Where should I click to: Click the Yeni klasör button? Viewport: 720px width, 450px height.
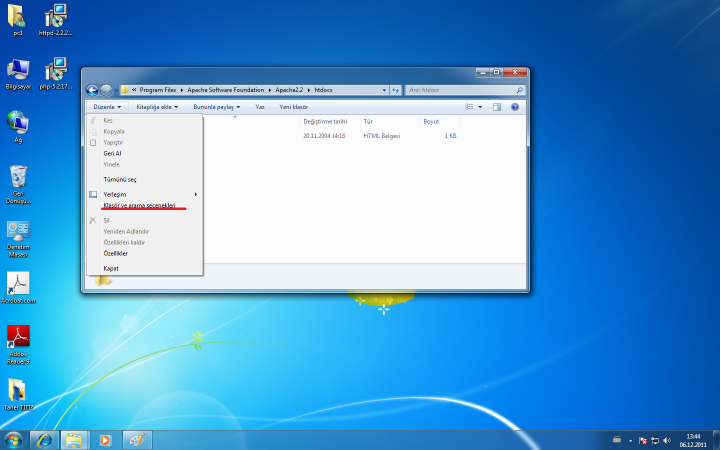tap(293, 106)
